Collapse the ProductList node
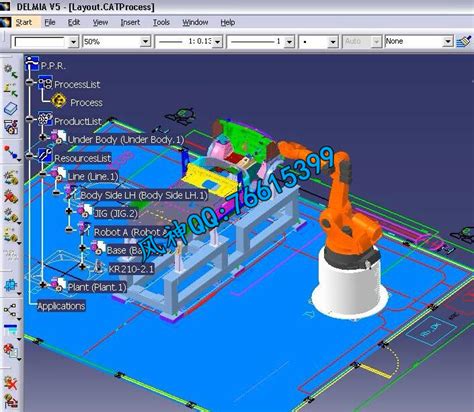Viewport: 474px width, 412px height. pyautogui.click(x=30, y=119)
